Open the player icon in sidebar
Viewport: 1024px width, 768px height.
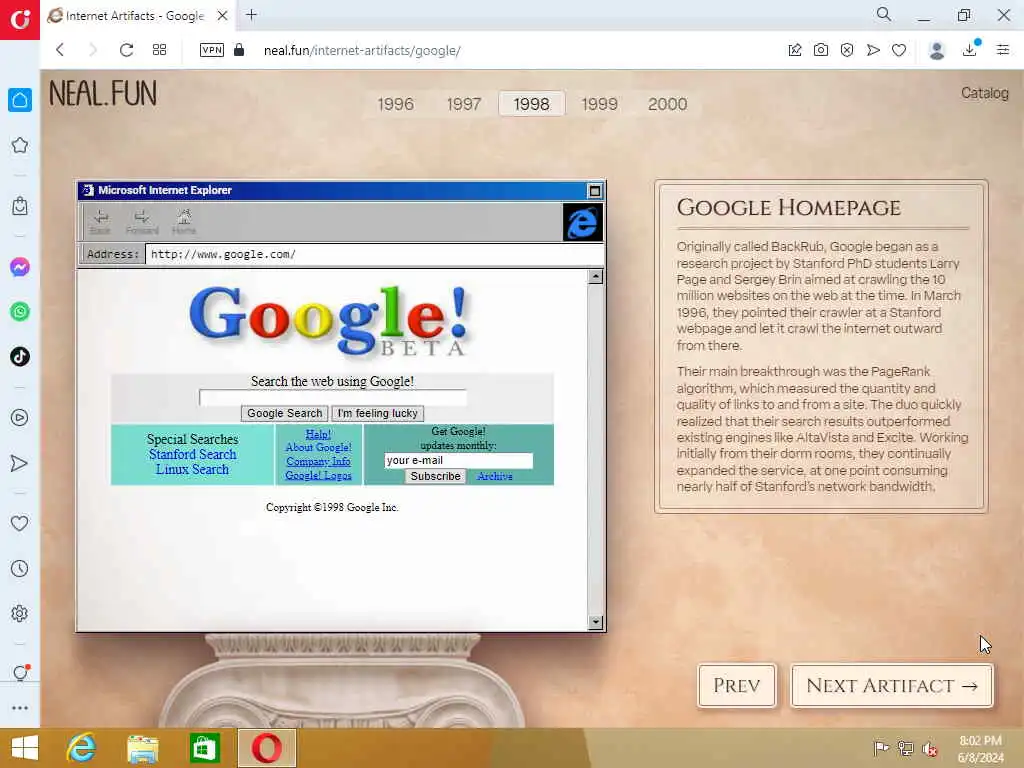coord(20,417)
